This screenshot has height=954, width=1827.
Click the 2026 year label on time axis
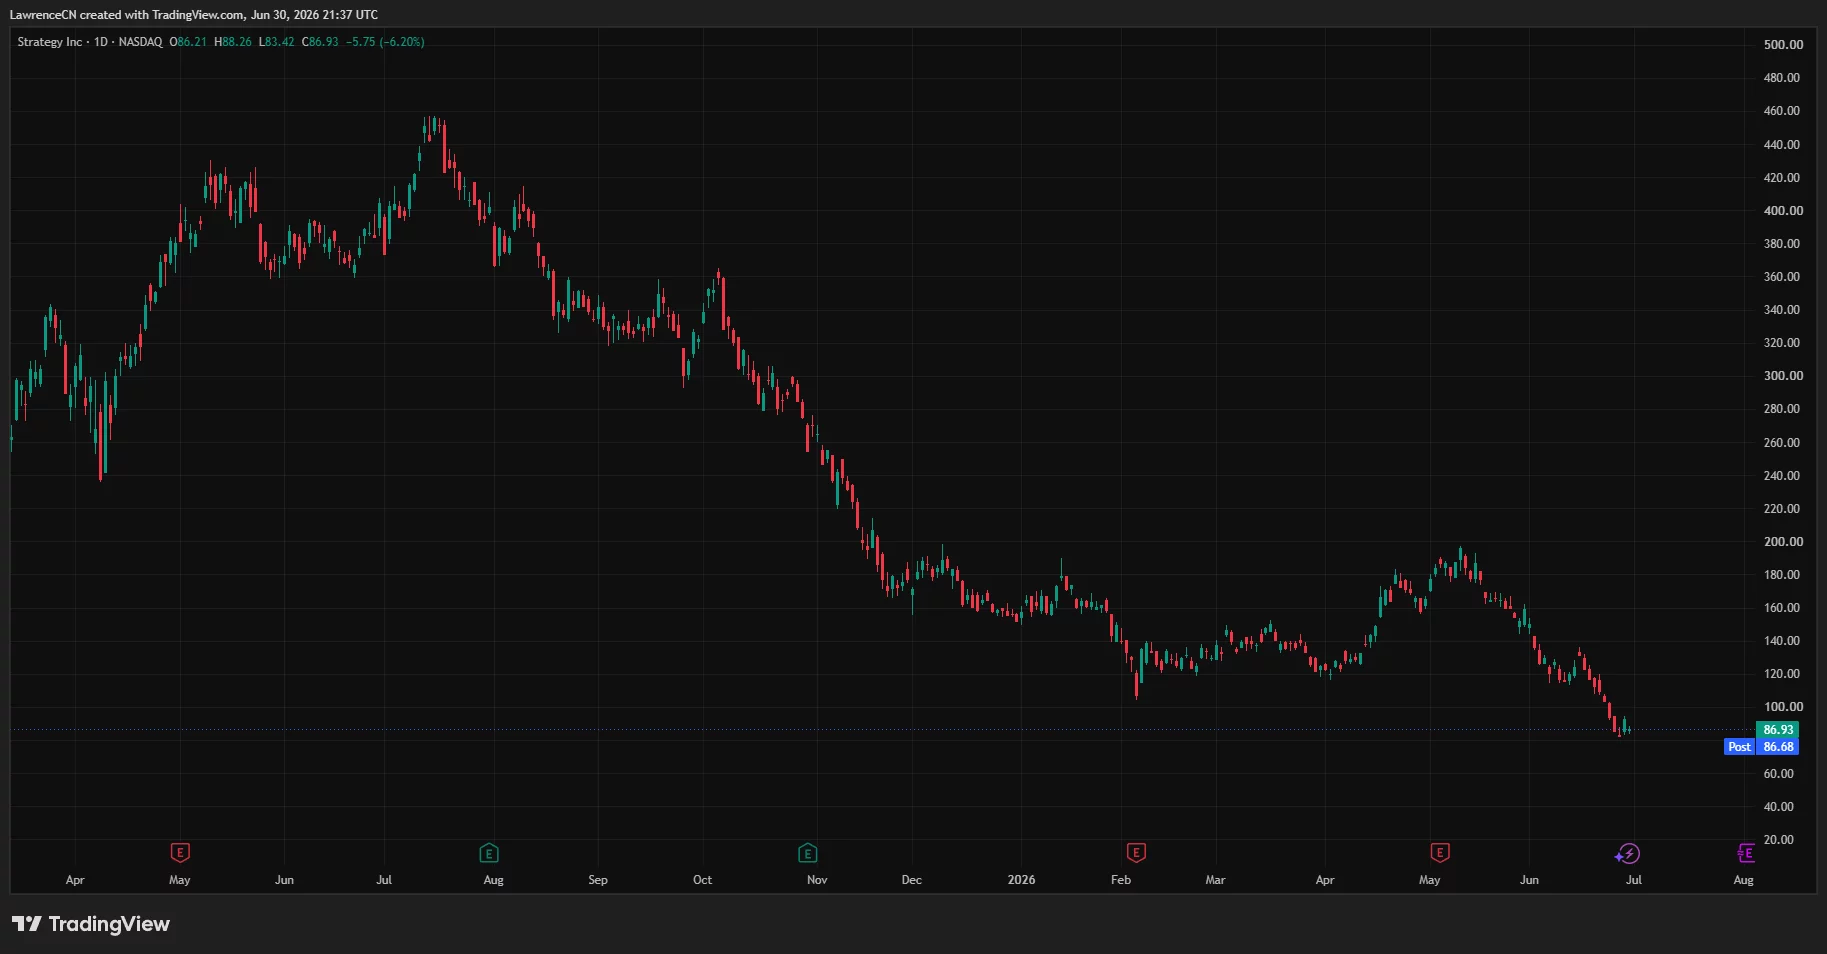[1021, 880]
